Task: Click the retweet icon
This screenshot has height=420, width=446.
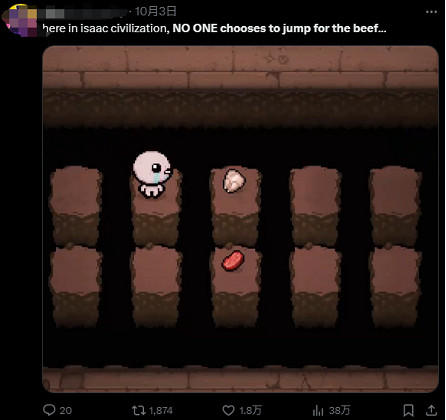Action: [x=138, y=410]
